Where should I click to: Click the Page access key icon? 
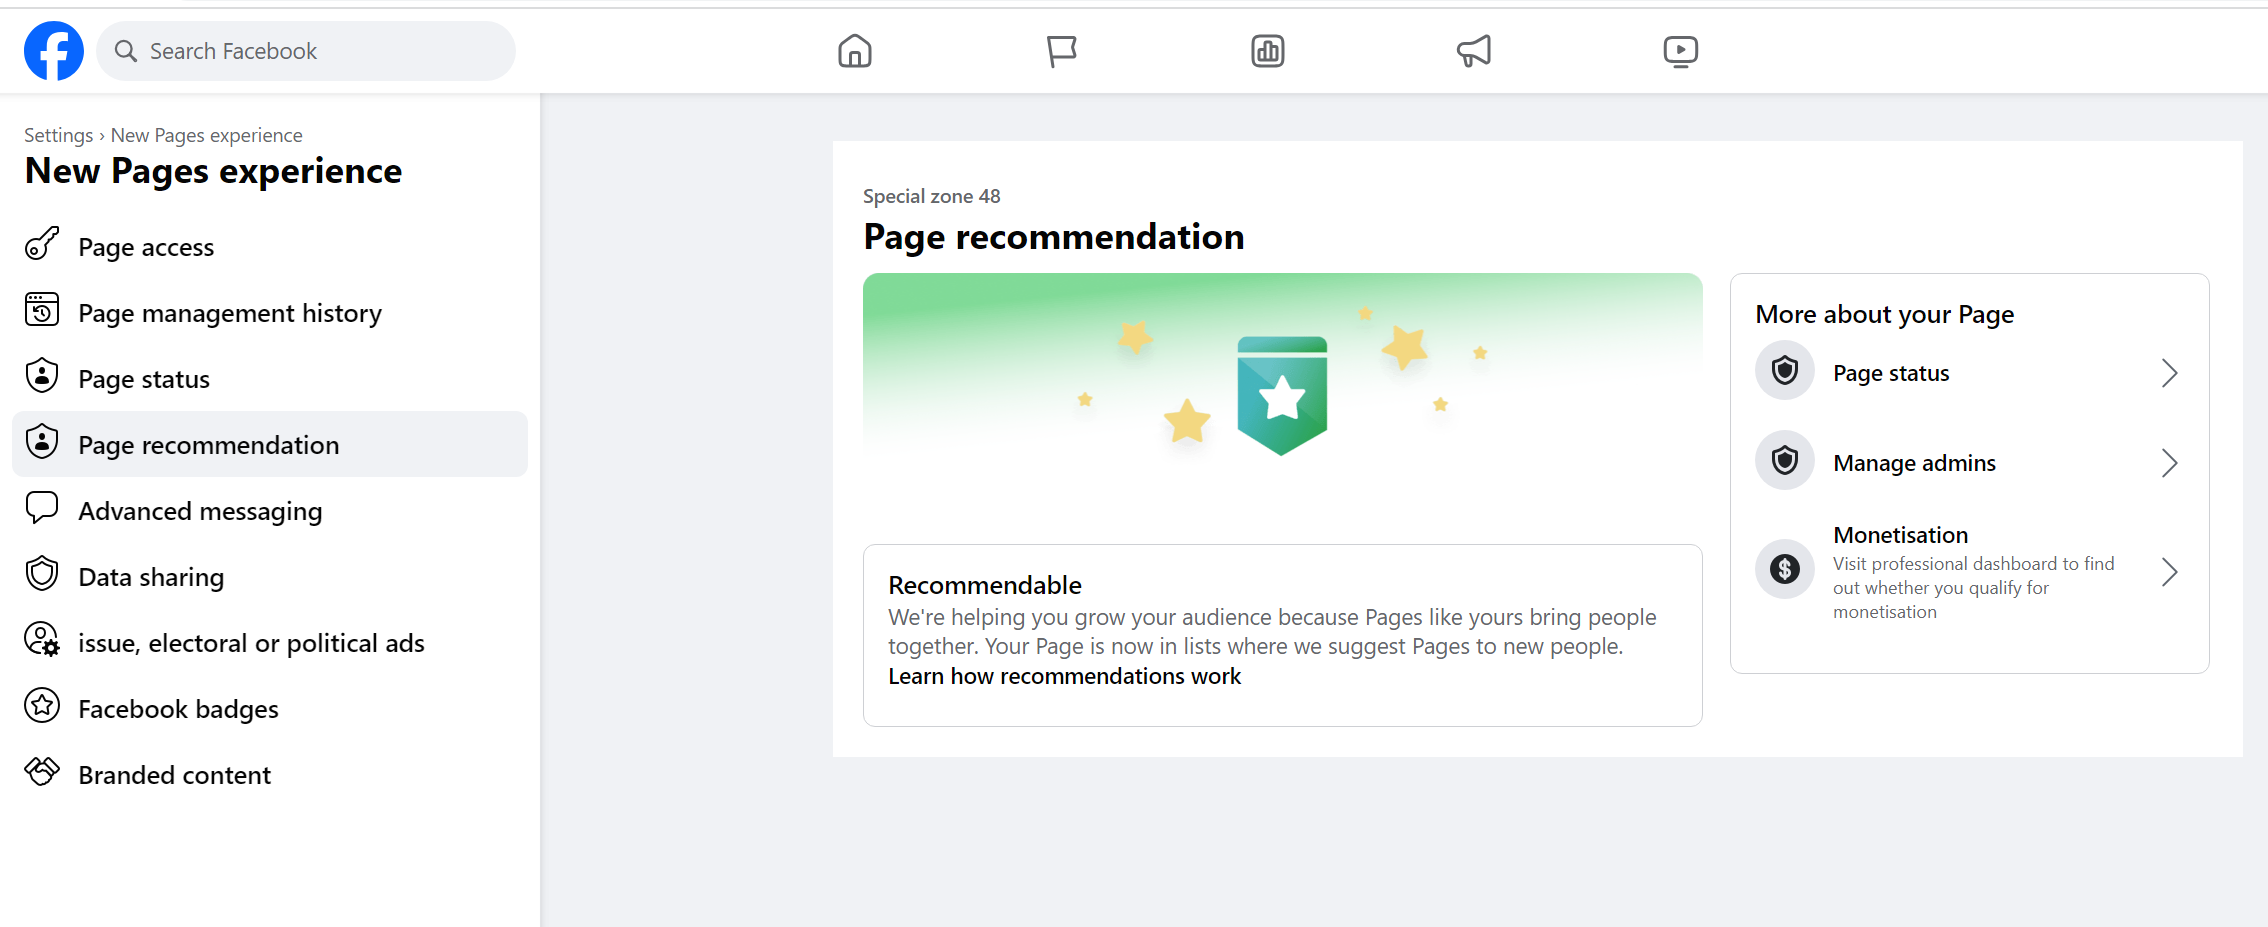pyautogui.click(x=42, y=245)
